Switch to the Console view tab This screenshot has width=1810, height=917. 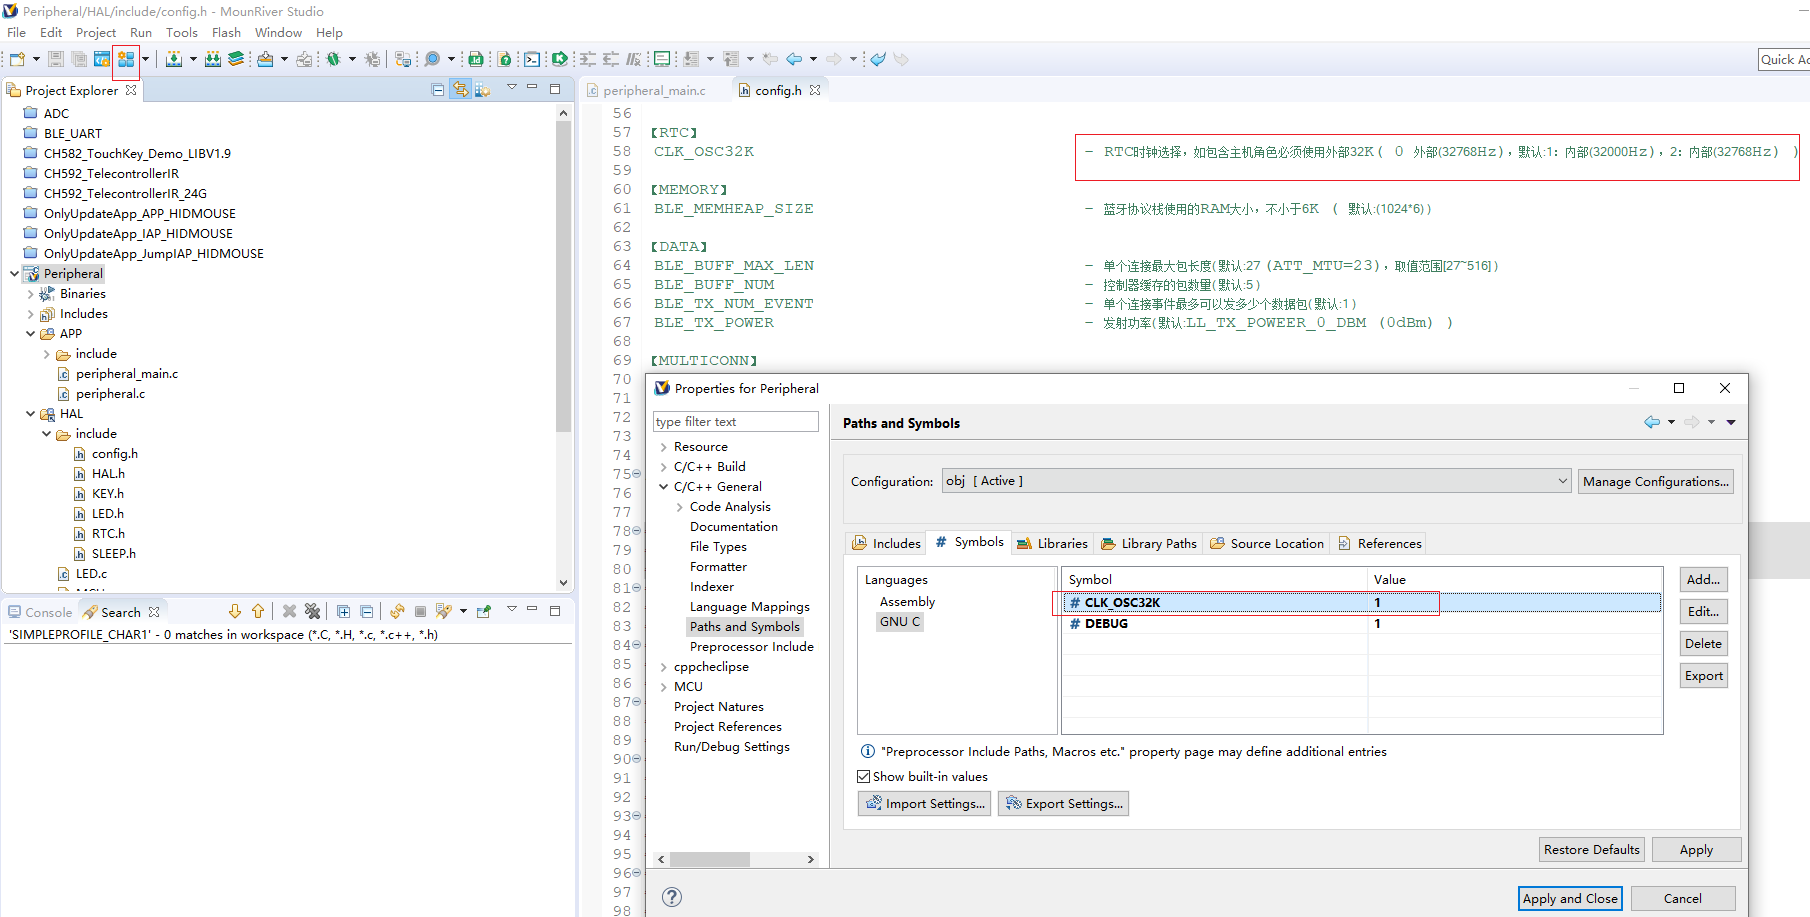pyautogui.click(x=40, y=612)
